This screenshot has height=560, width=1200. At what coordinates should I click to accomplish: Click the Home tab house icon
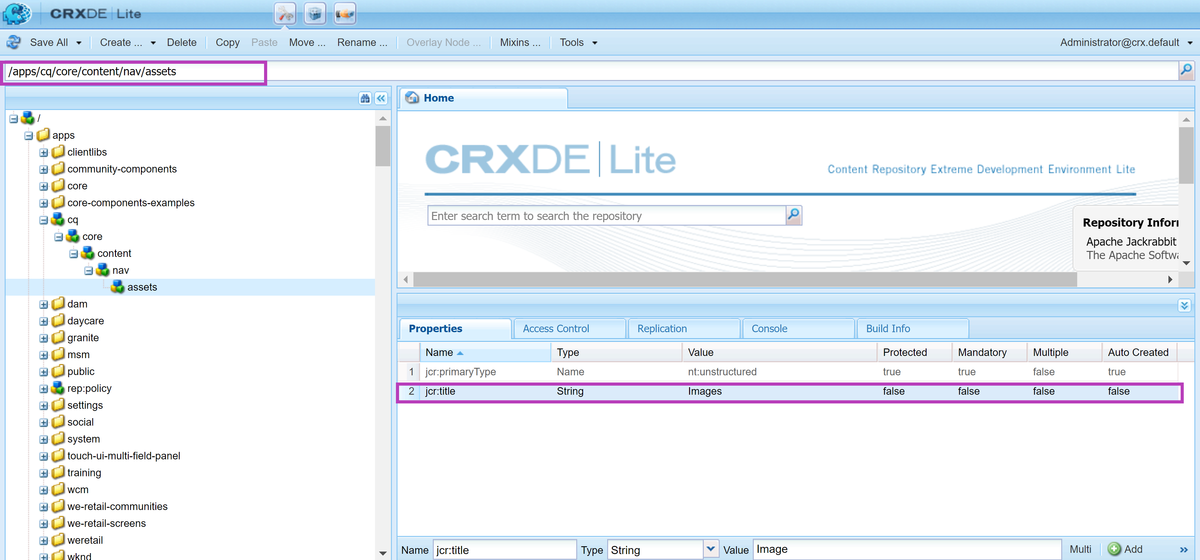pyautogui.click(x=412, y=98)
